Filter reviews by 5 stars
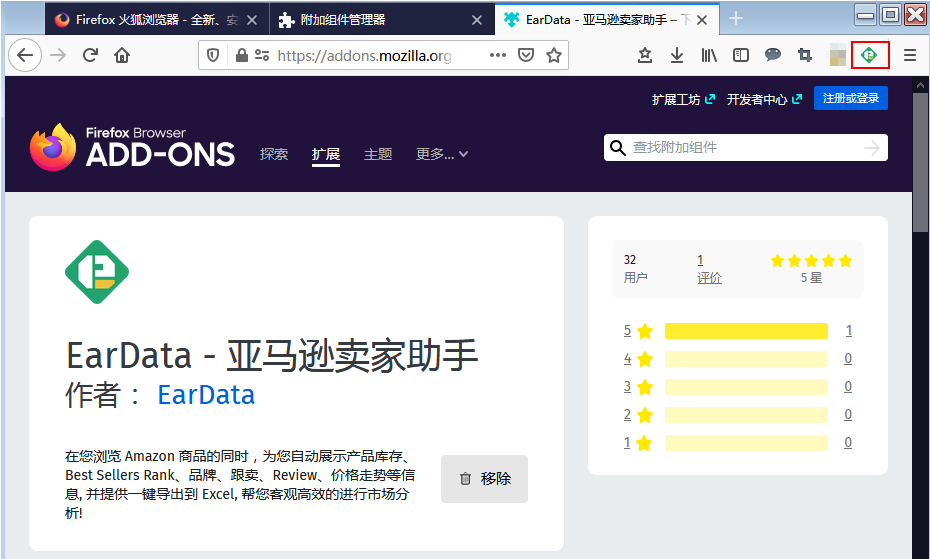The image size is (930, 559). (638, 331)
